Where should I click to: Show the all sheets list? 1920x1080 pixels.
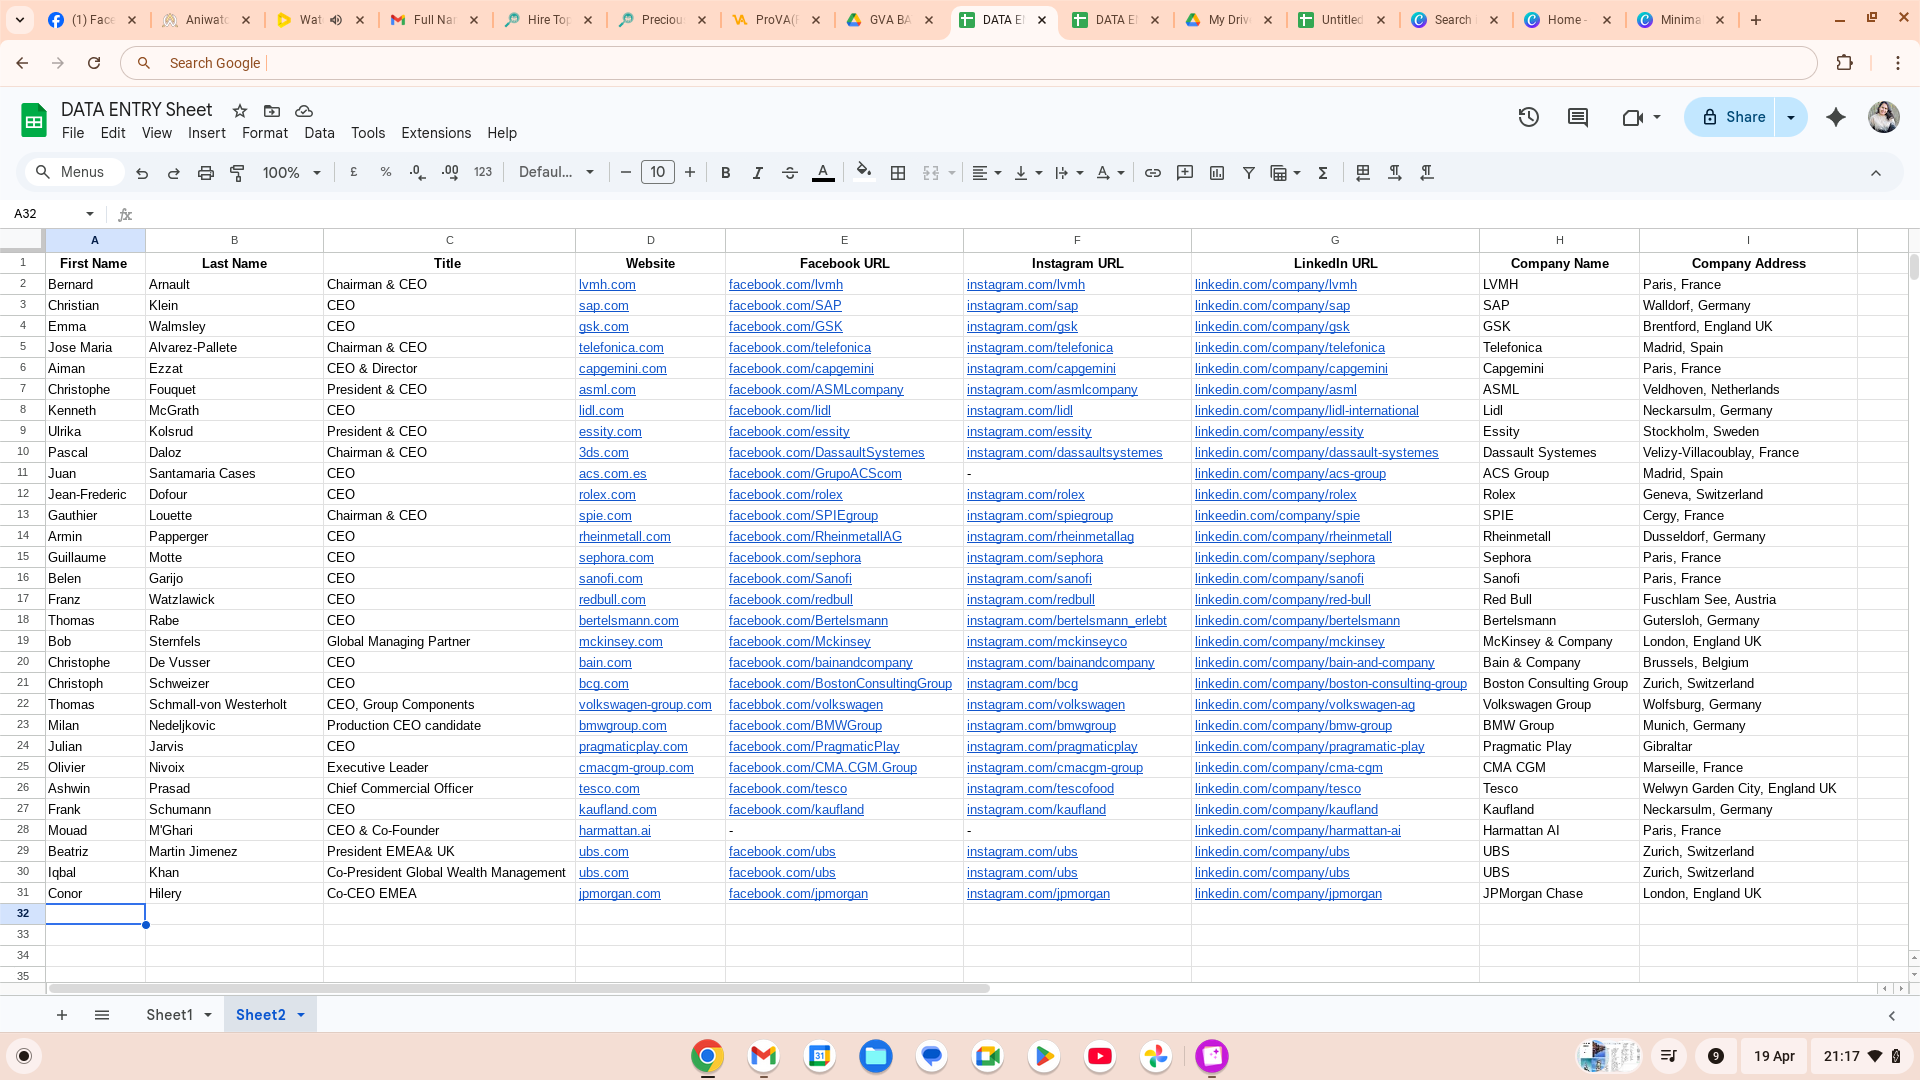tap(102, 1015)
